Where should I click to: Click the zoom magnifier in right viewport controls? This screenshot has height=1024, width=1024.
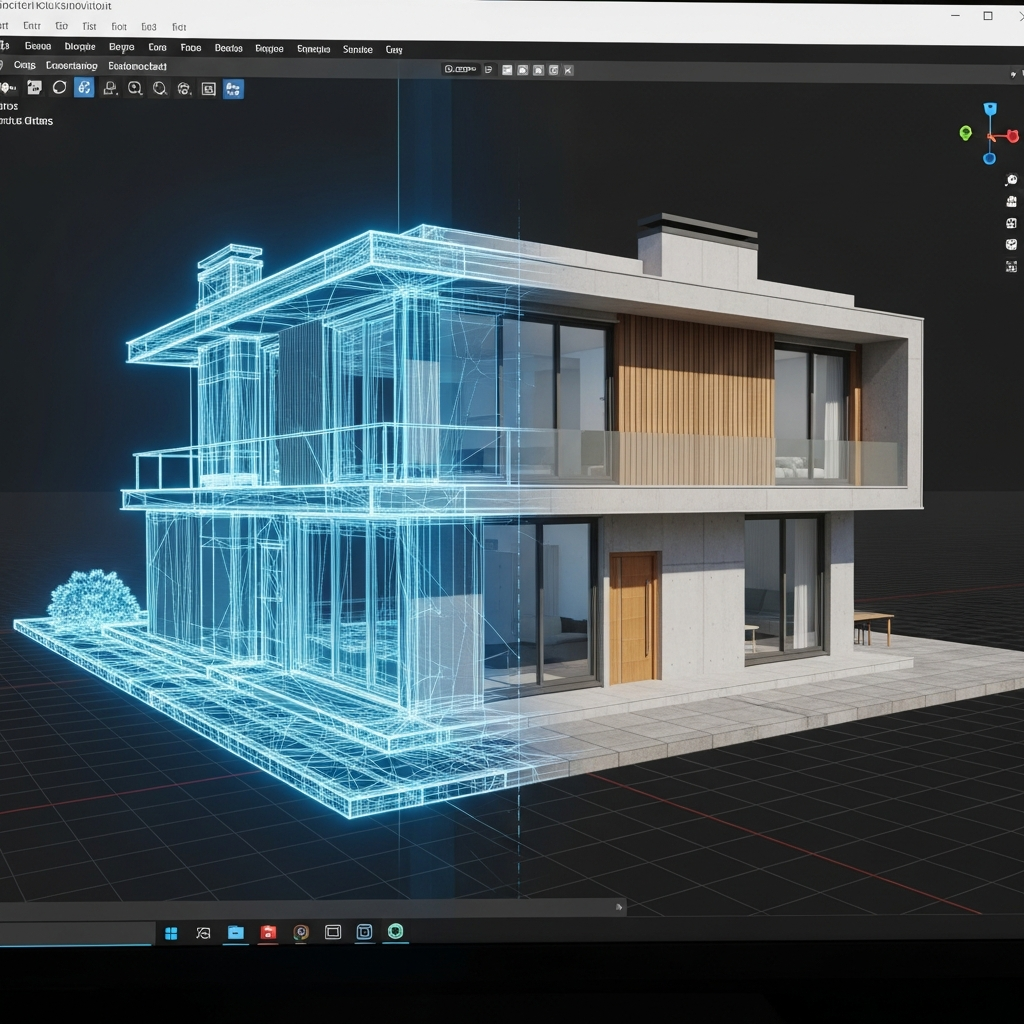point(1011,180)
